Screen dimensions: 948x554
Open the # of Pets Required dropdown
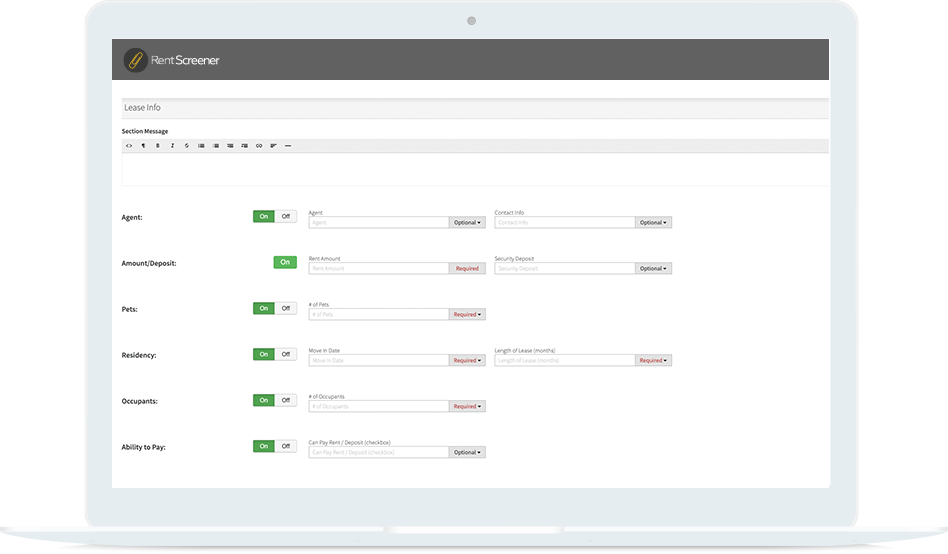pyautogui.click(x=467, y=314)
